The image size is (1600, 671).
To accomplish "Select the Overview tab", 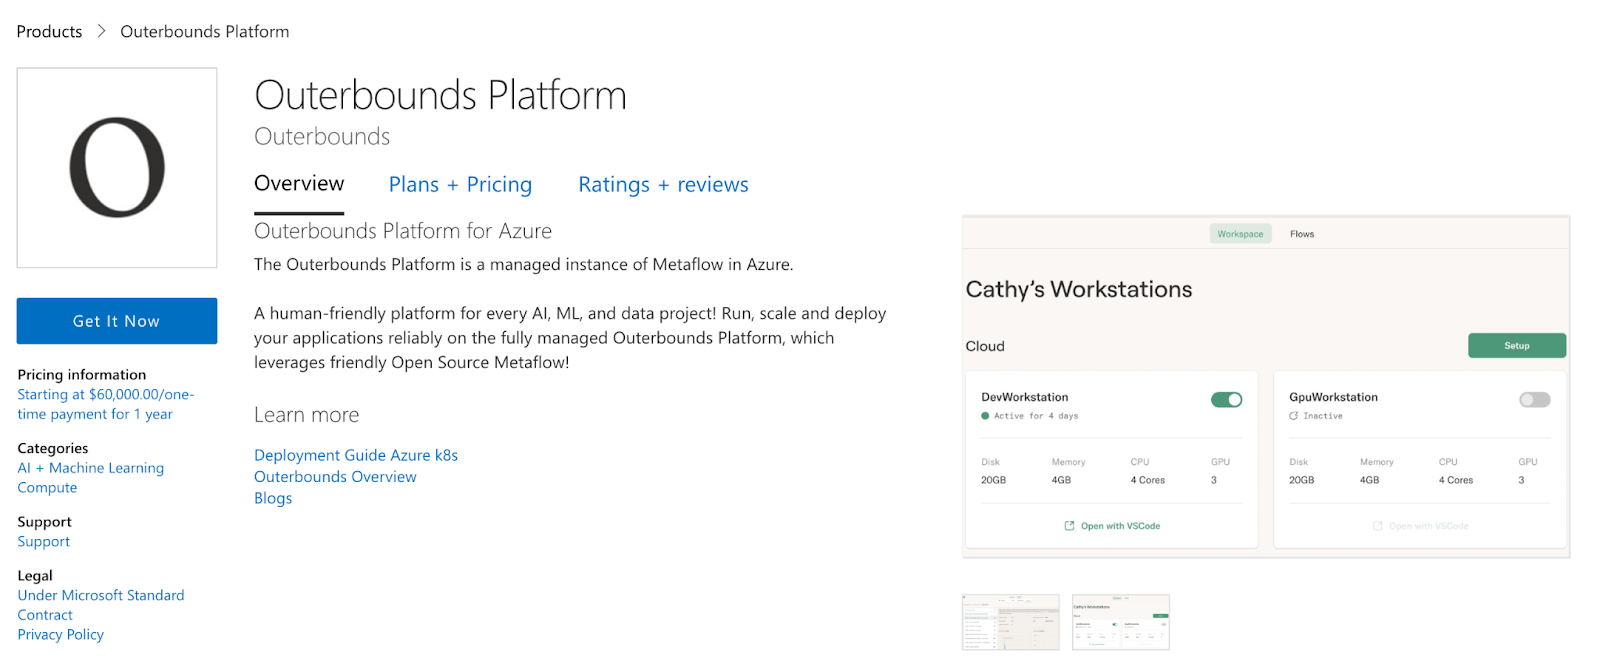I will (299, 184).
